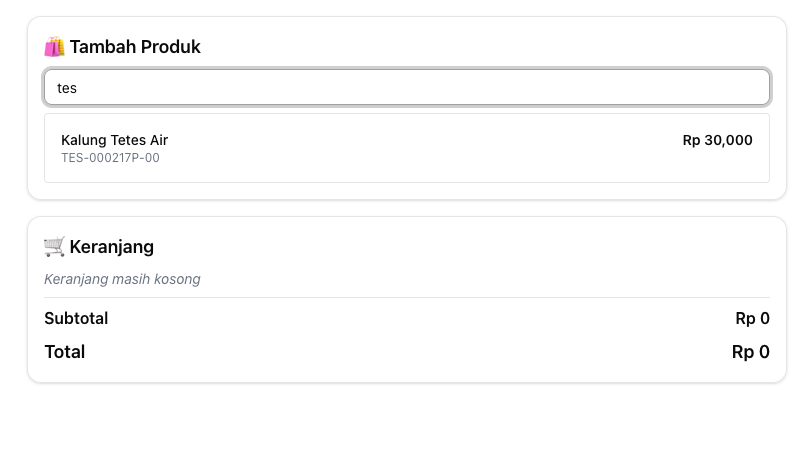Click the product code TES-000217P-00
The width and height of the screenshot is (790, 449).
(110, 158)
